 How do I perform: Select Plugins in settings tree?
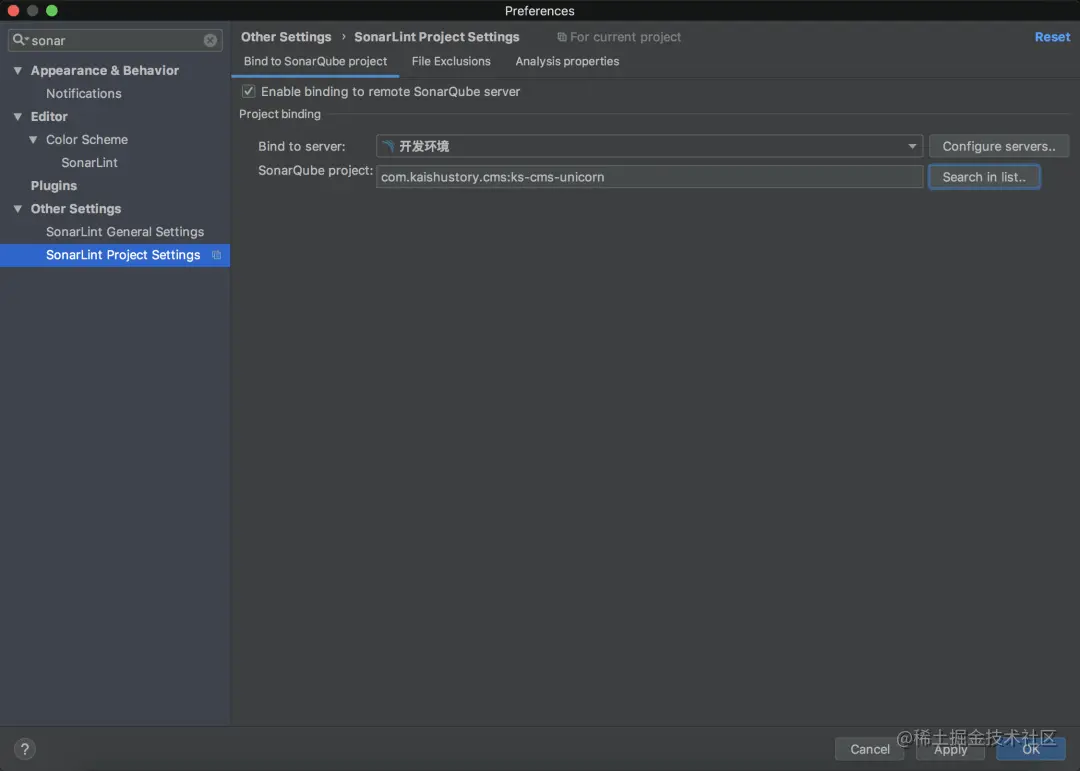pos(54,186)
